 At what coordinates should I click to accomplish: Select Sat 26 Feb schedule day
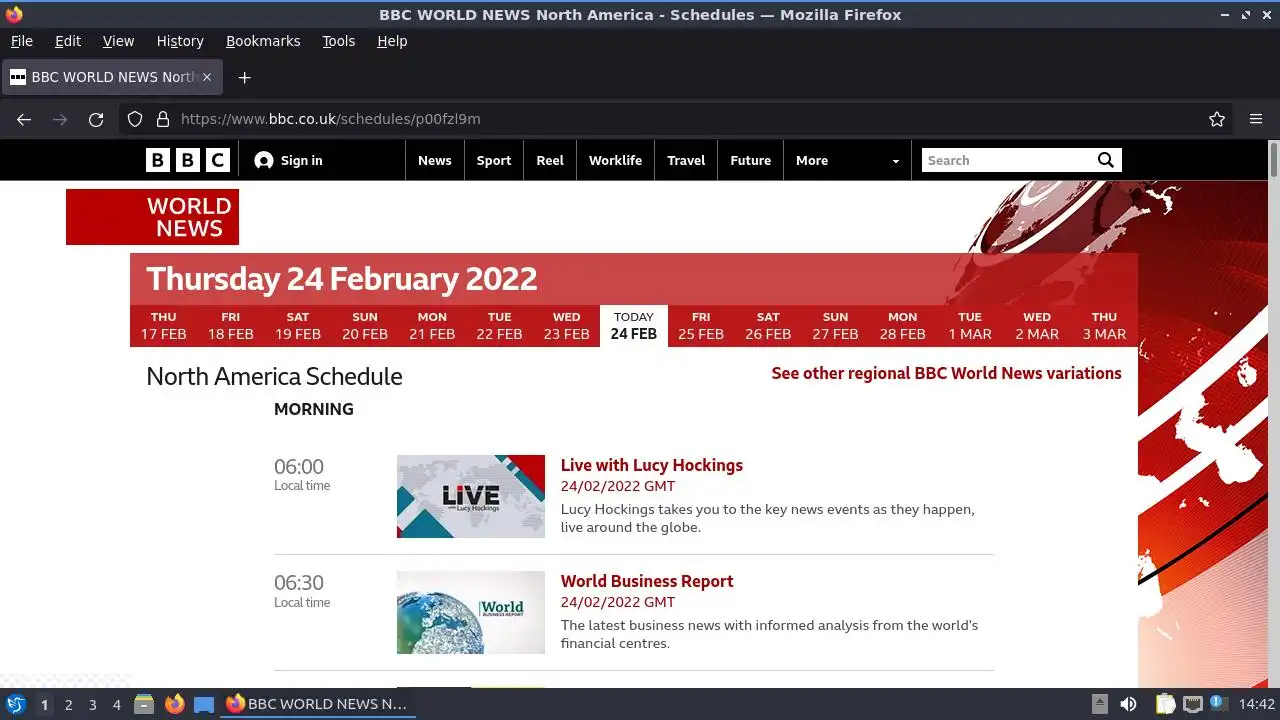click(x=768, y=326)
